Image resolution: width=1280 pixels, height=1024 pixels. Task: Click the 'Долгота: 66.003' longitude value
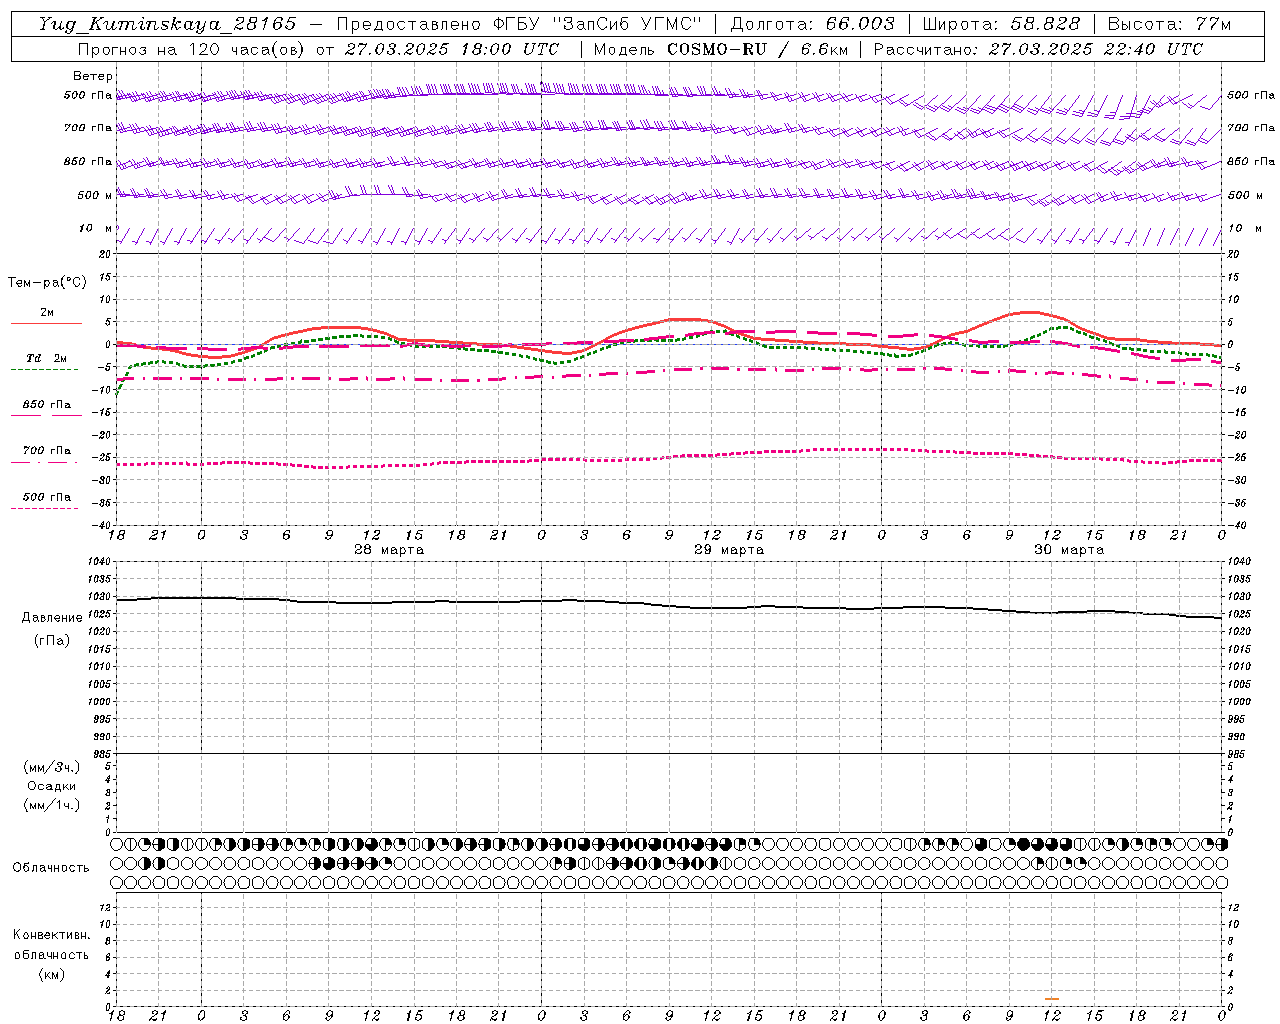pos(812,24)
